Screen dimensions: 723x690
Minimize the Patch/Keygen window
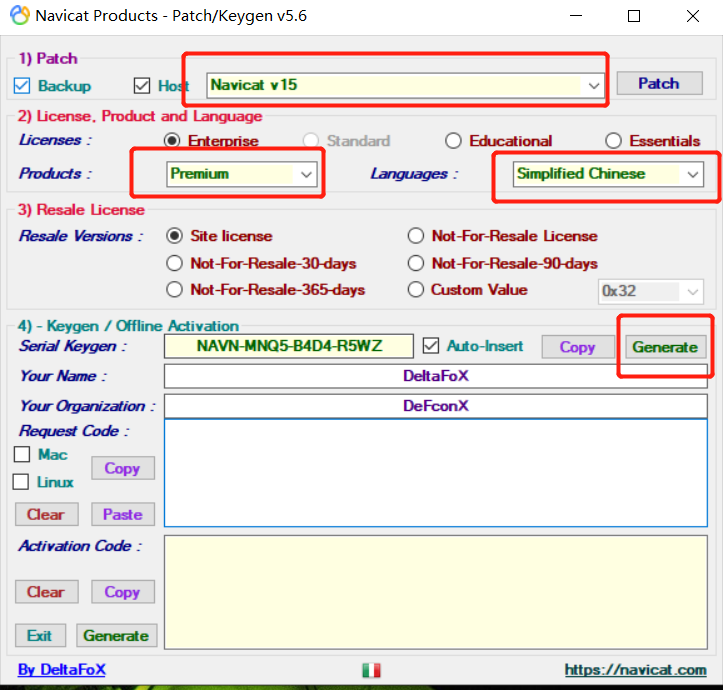(x=576, y=16)
